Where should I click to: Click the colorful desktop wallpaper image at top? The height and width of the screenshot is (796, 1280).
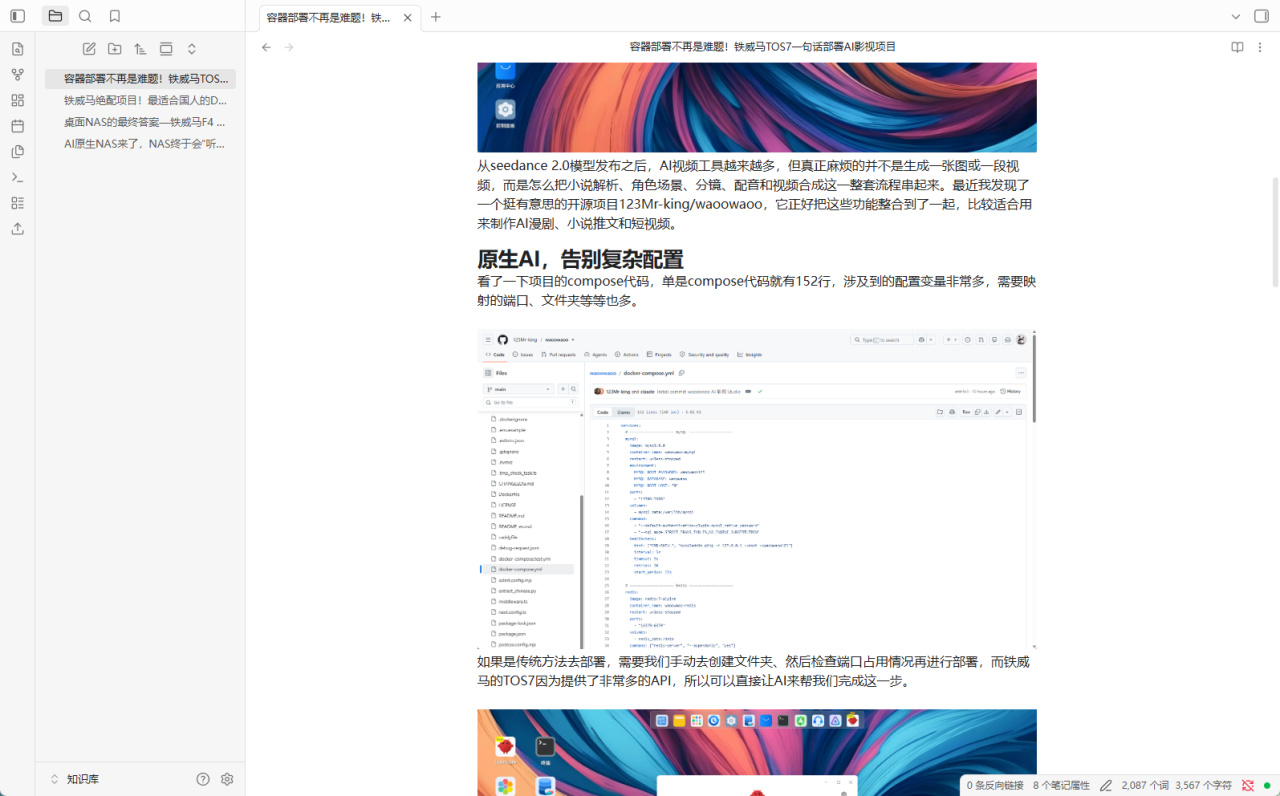coord(757,107)
